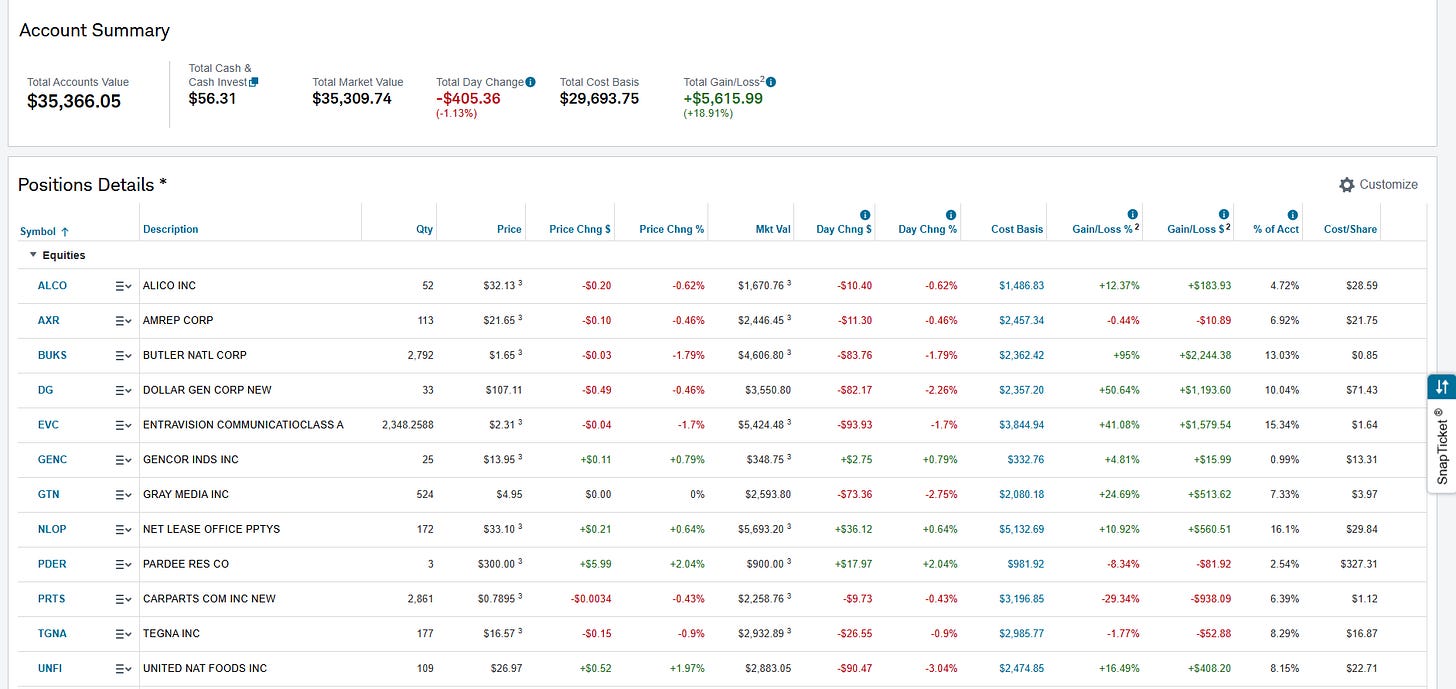Image resolution: width=1456 pixels, height=689 pixels.
Task: Sort by the Symbol column header
Action: pos(45,231)
